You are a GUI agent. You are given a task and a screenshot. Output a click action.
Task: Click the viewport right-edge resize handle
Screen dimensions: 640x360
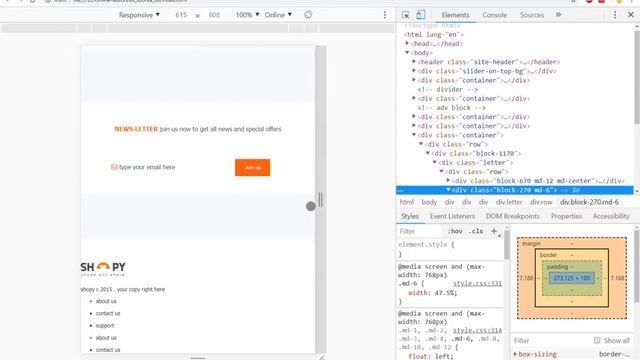pos(320,200)
